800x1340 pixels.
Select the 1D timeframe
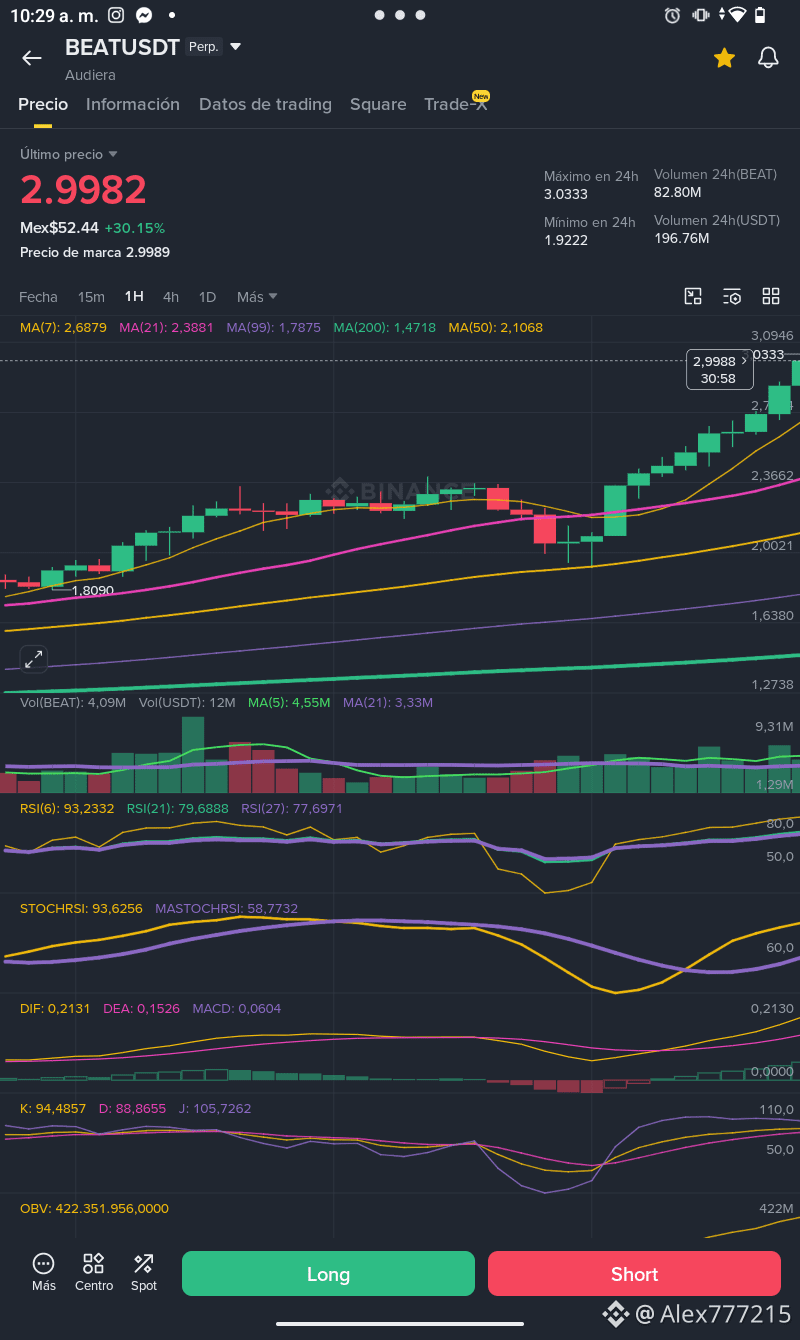click(x=207, y=297)
